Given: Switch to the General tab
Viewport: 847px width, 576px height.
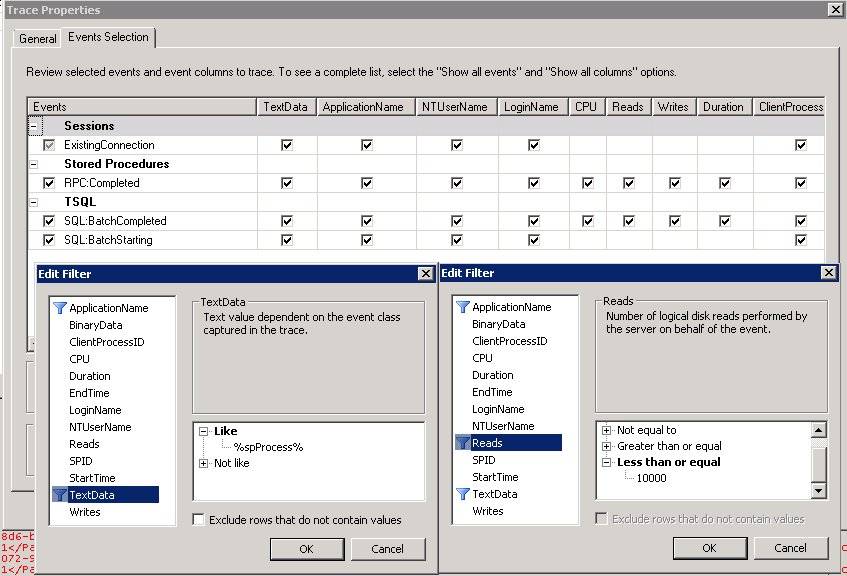Looking at the screenshot, I should (38, 39).
